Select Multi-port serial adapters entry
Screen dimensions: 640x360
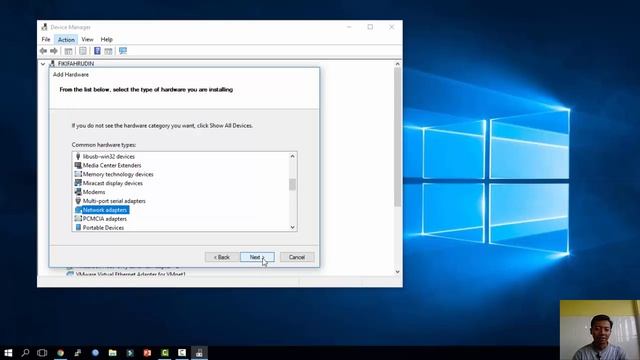click(x=114, y=201)
